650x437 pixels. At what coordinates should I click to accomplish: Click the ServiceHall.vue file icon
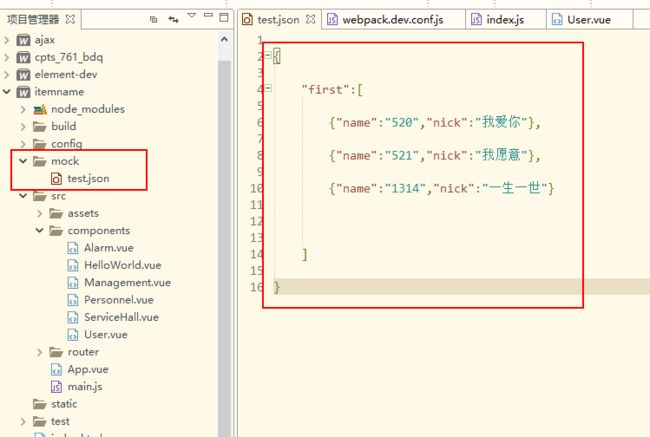pos(73,318)
